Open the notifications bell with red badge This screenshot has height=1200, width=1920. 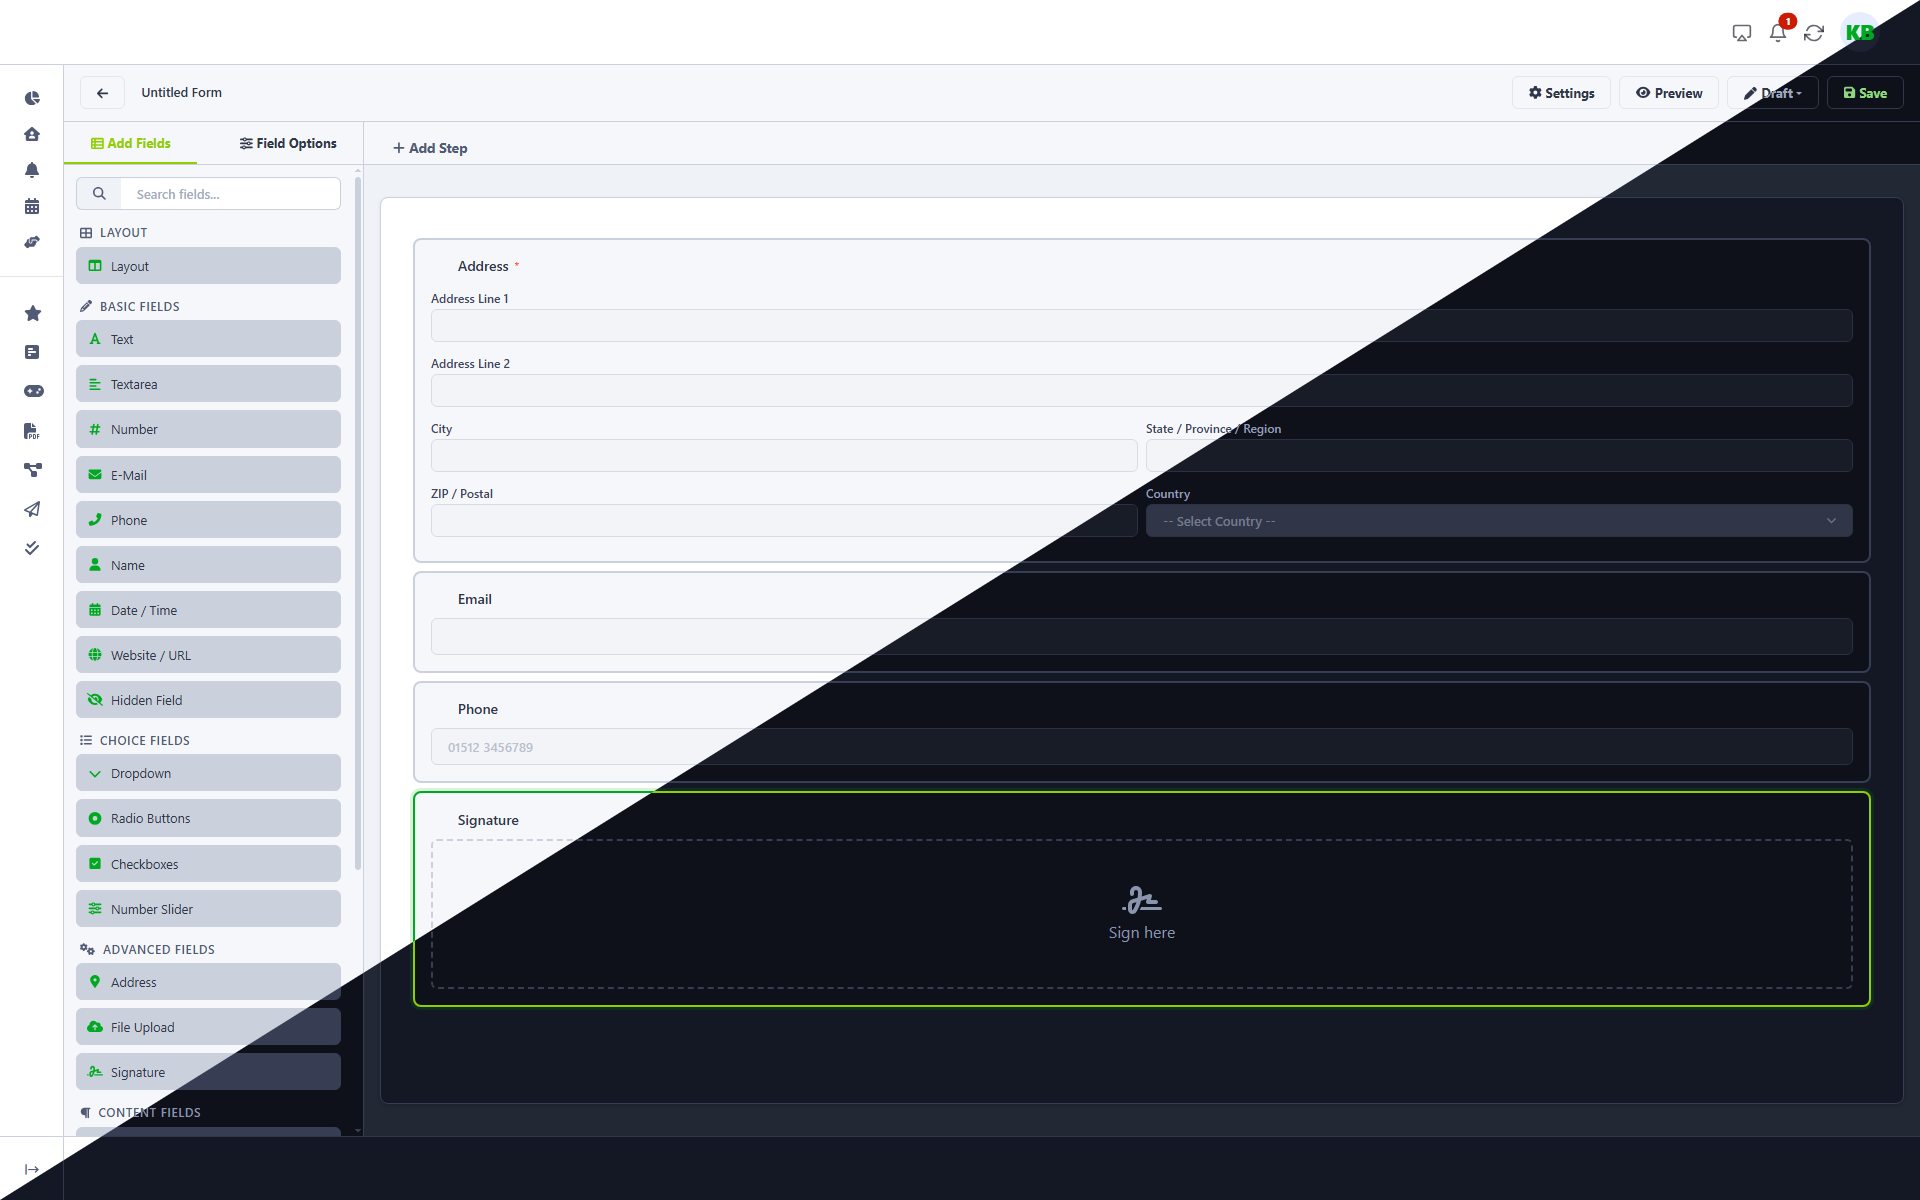[x=1777, y=32]
